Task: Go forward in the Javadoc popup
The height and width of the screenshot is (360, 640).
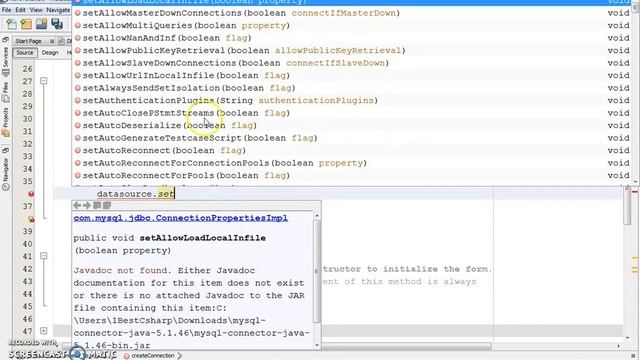Action: (87, 205)
